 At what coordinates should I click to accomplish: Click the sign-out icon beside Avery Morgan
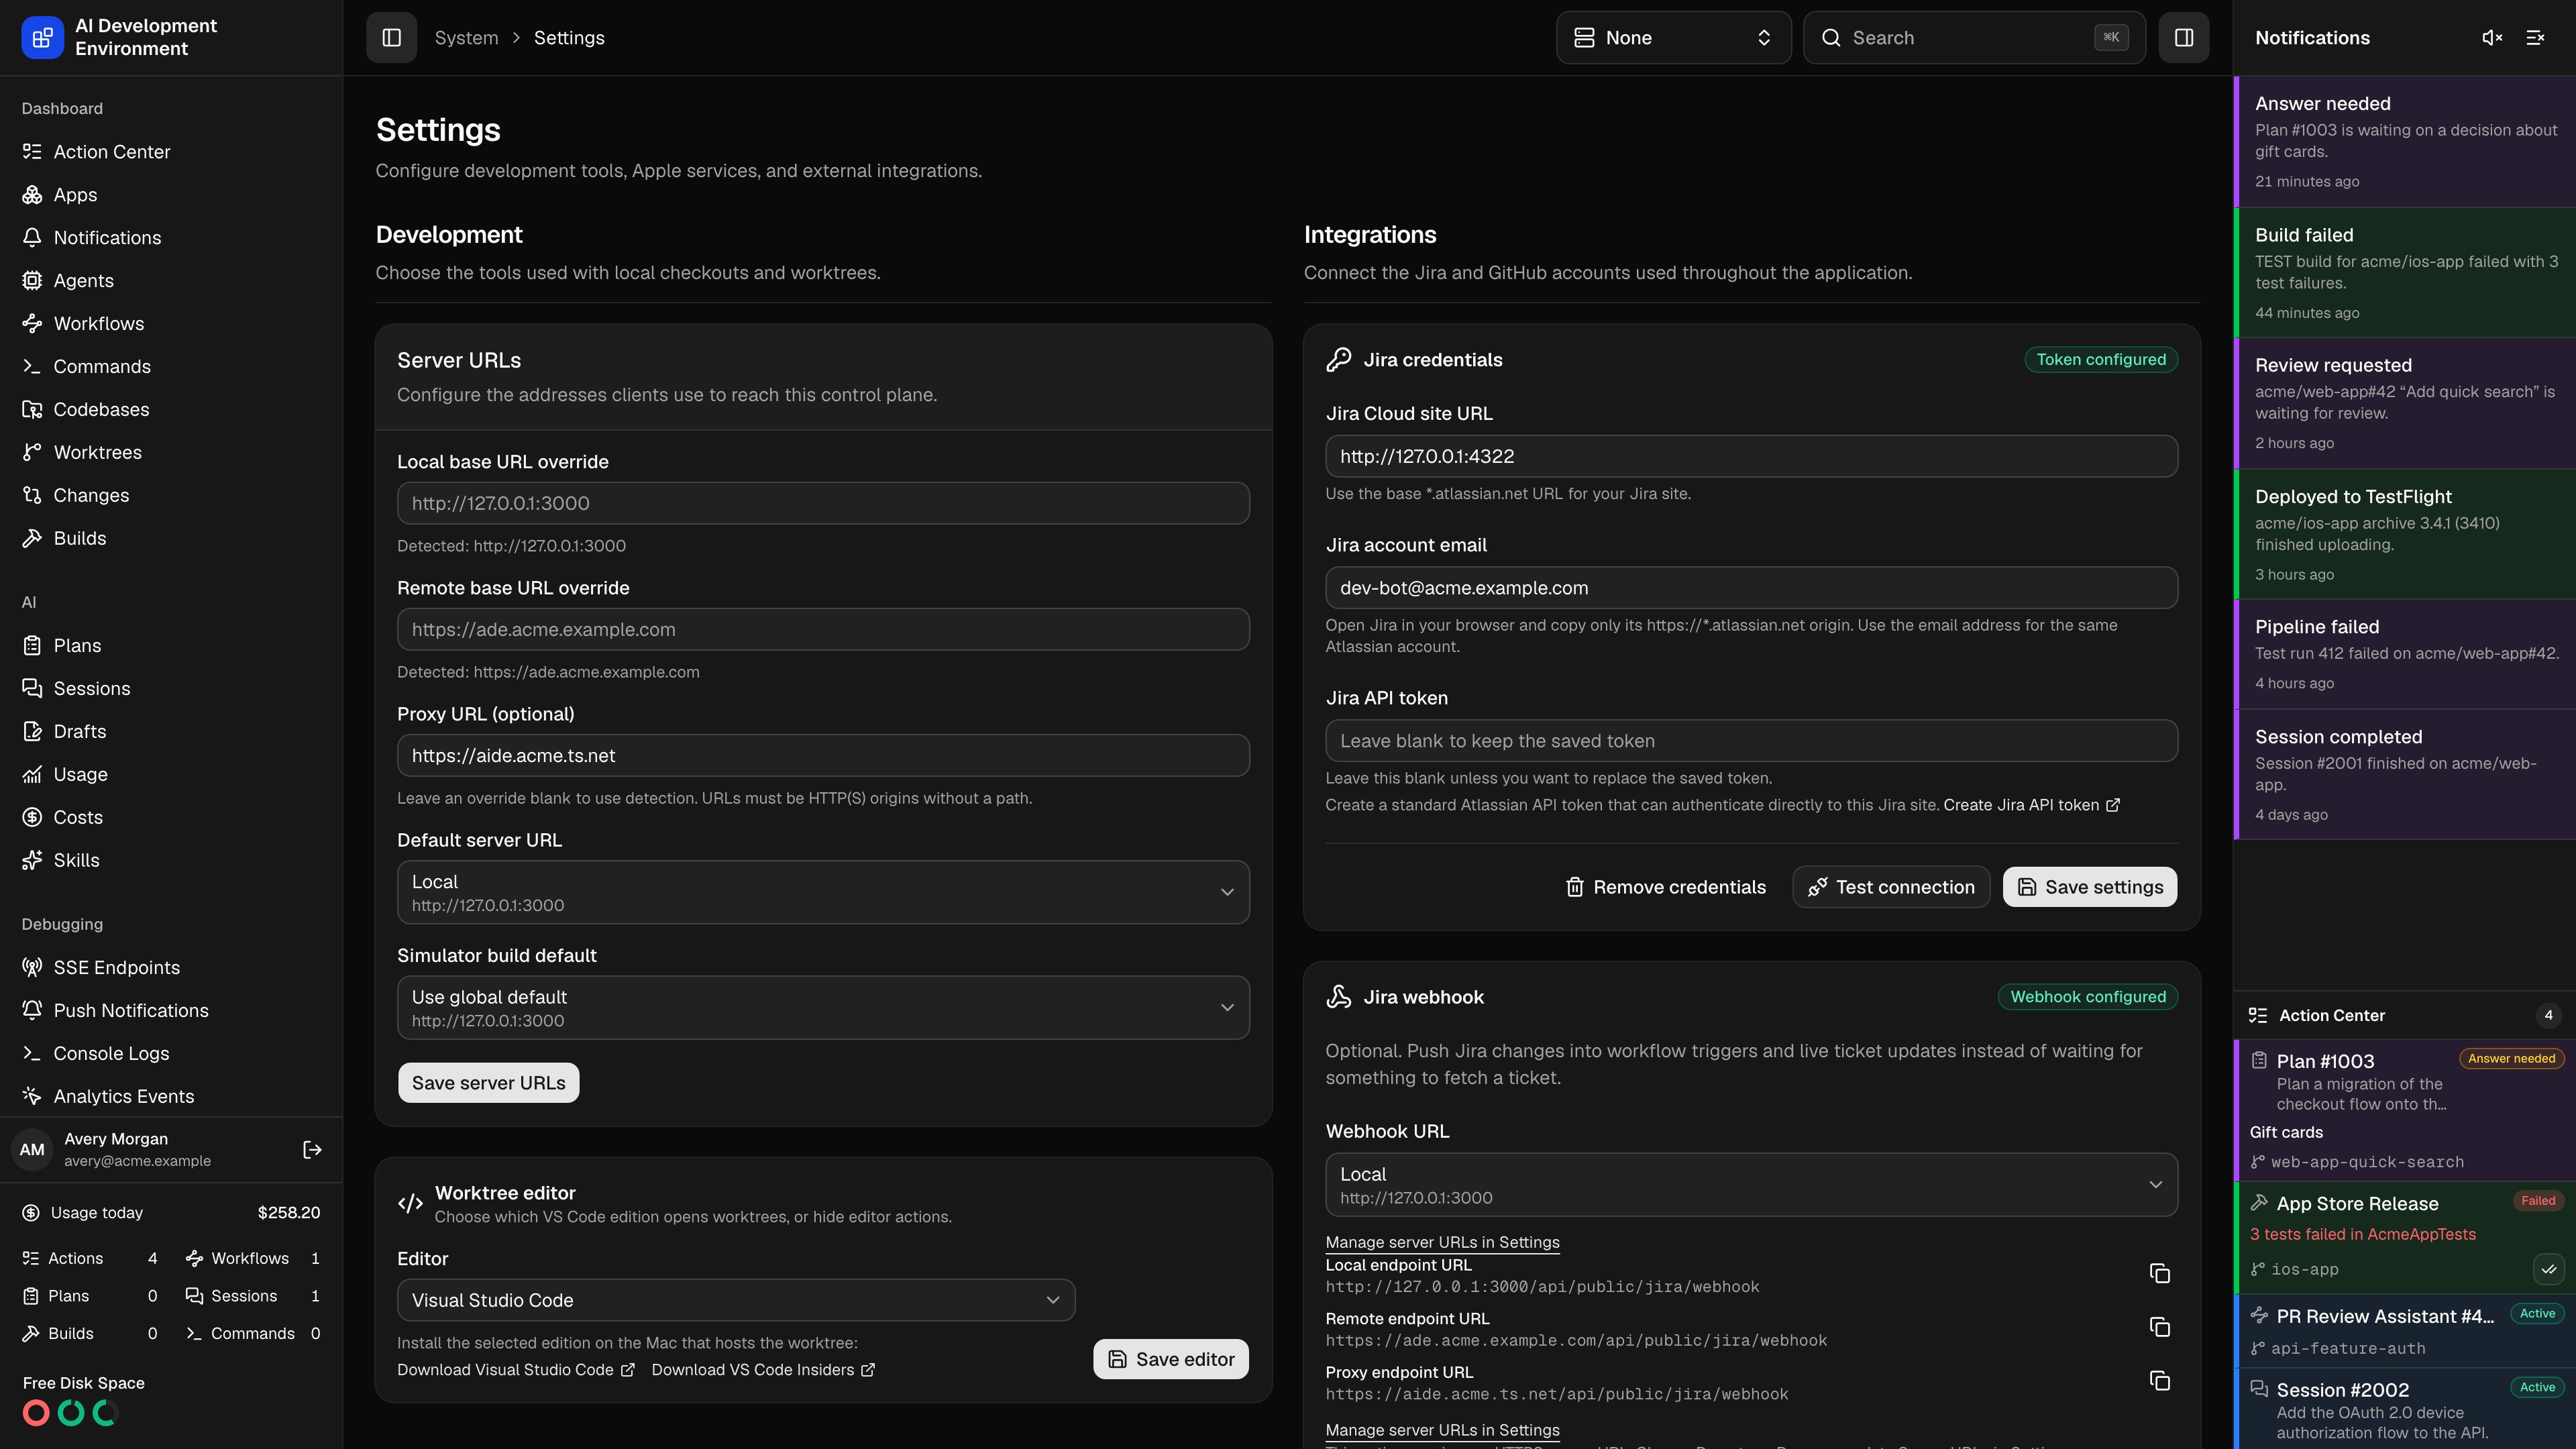pyautogui.click(x=312, y=1150)
